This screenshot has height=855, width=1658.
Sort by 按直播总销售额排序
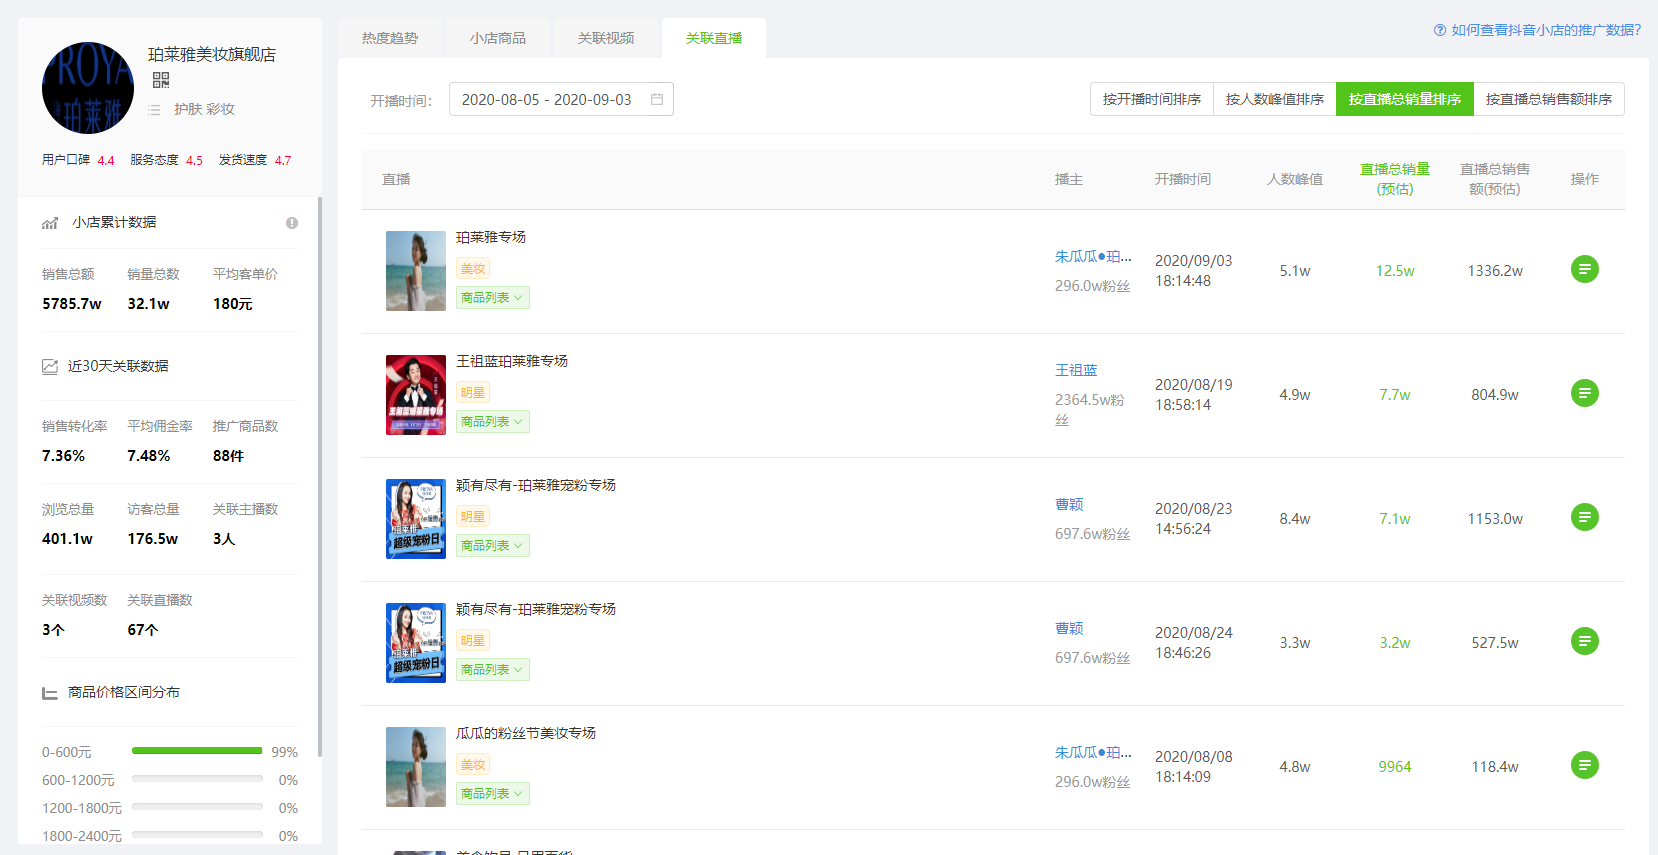(x=1549, y=99)
